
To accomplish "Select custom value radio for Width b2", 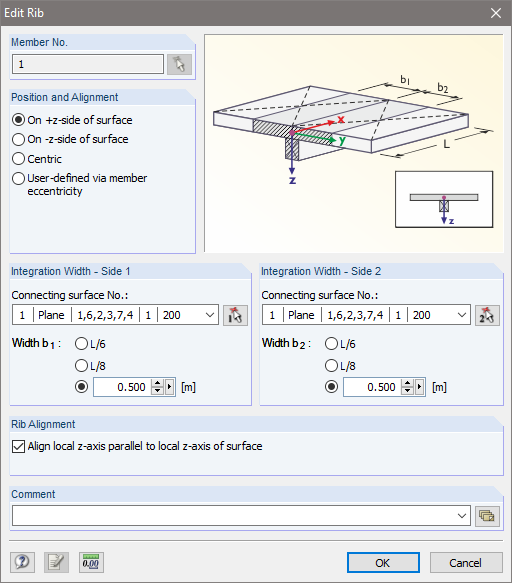I will (331, 387).
